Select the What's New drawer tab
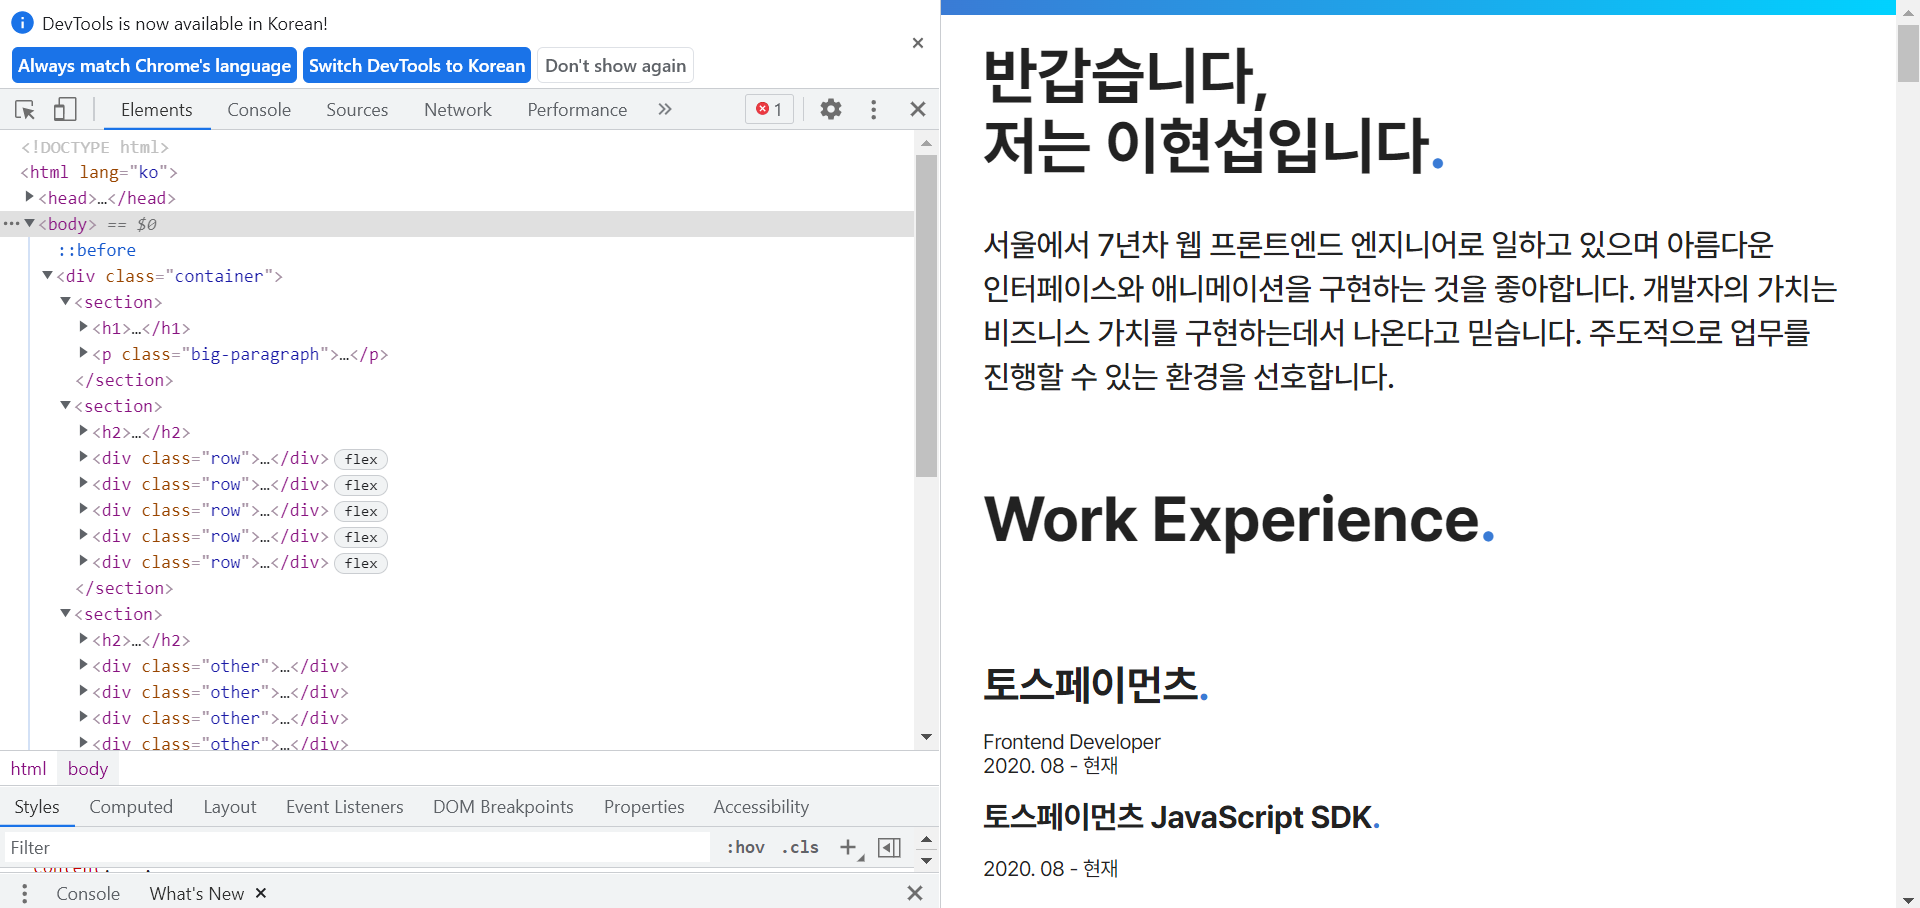Viewport: 1920px width, 908px height. [197, 894]
